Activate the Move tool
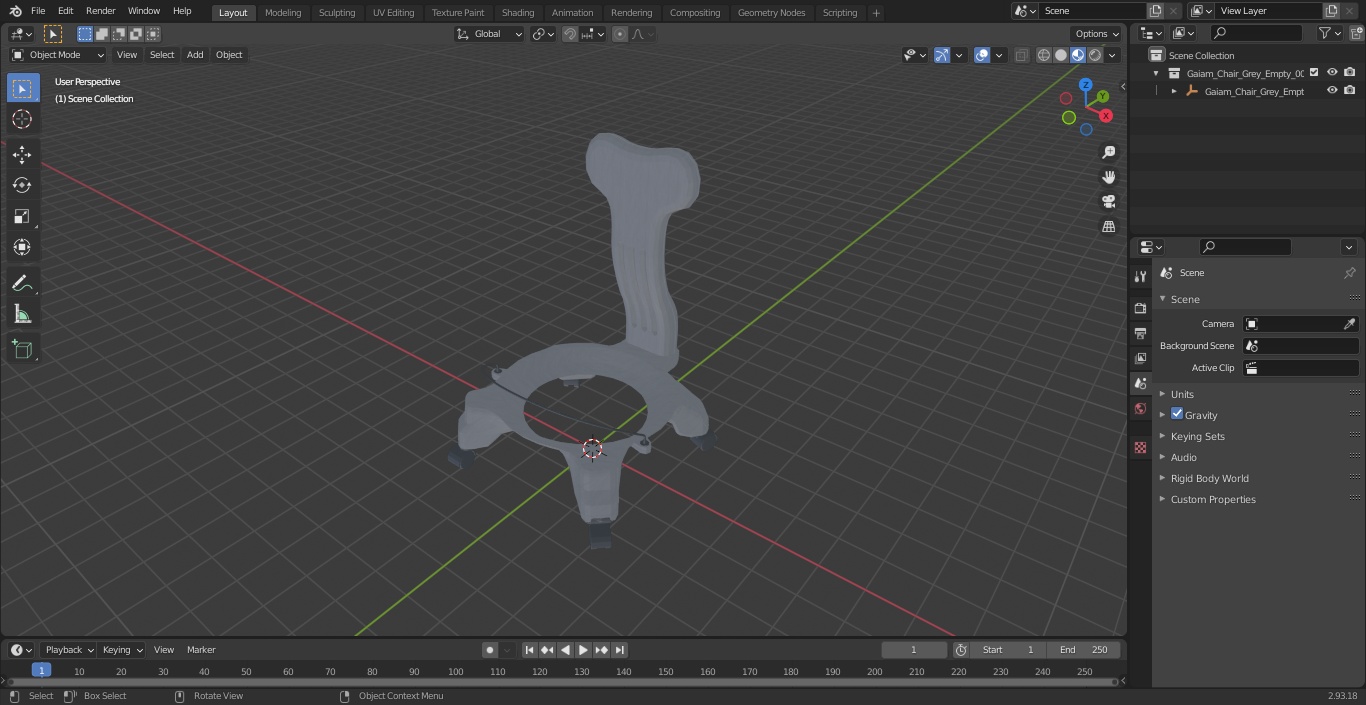 22,154
